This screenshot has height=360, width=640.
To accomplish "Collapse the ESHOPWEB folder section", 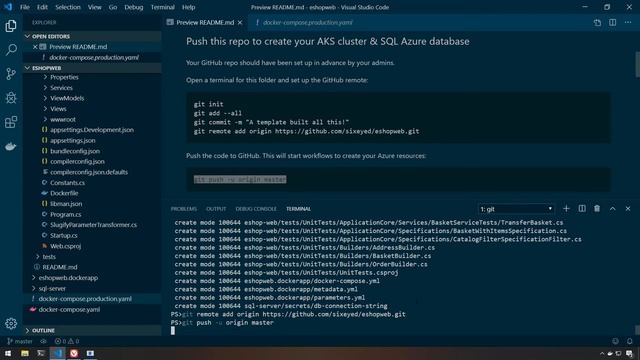I will (x=92, y=68).
